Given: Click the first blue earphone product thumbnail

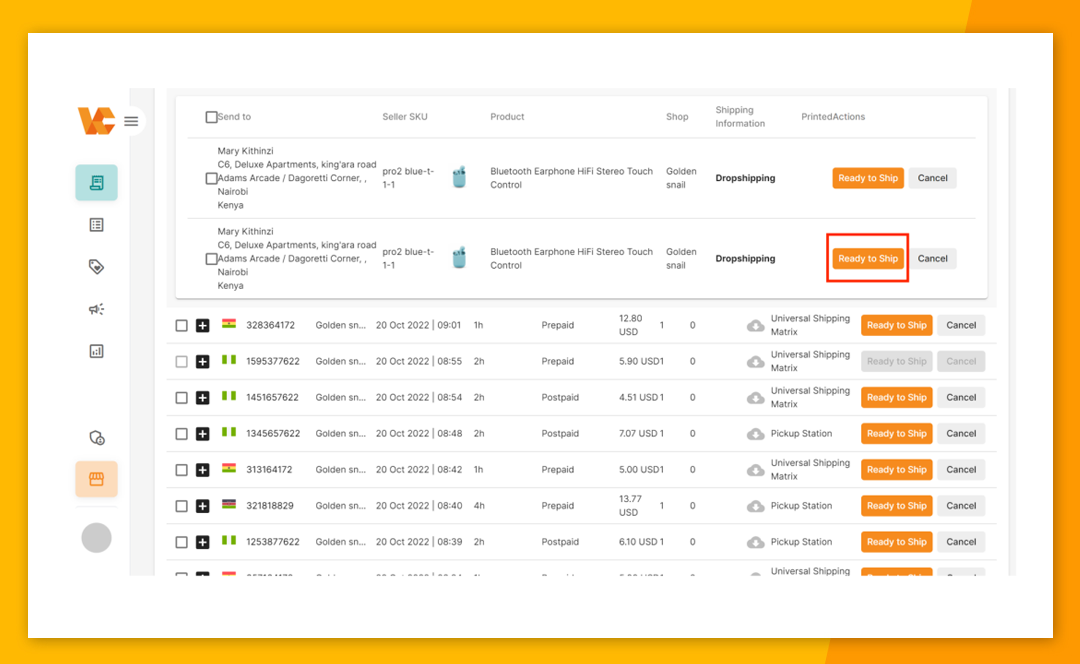Looking at the screenshot, I should click(459, 177).
